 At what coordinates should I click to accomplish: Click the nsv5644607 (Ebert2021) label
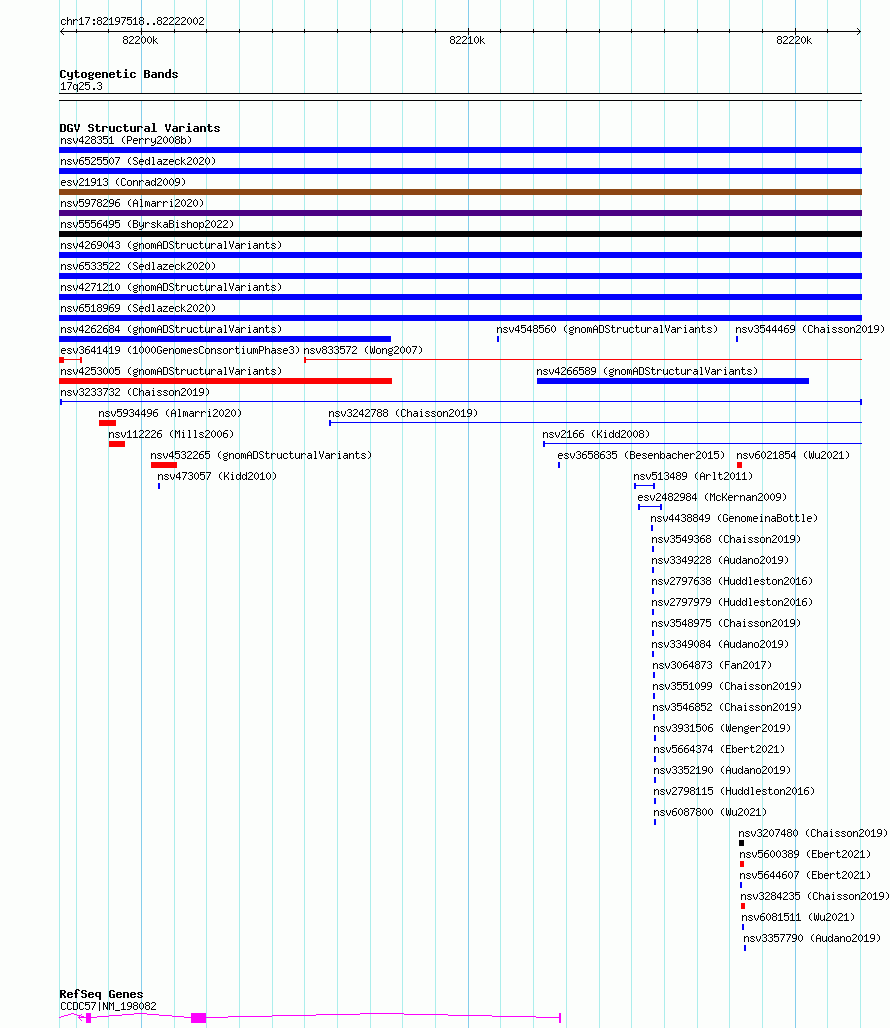(x=805, y=875)
